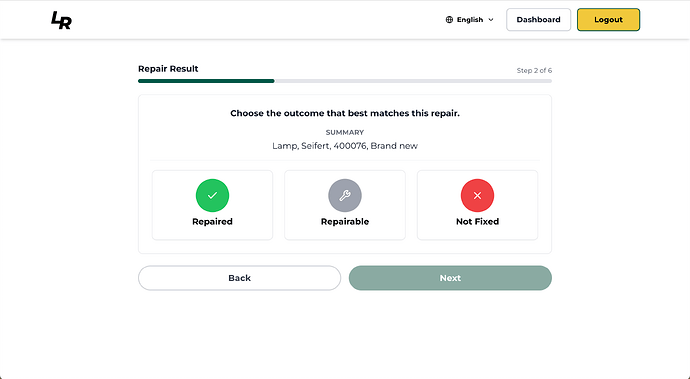
Task: Expand language chevron next to English
Action: point(491,20)
